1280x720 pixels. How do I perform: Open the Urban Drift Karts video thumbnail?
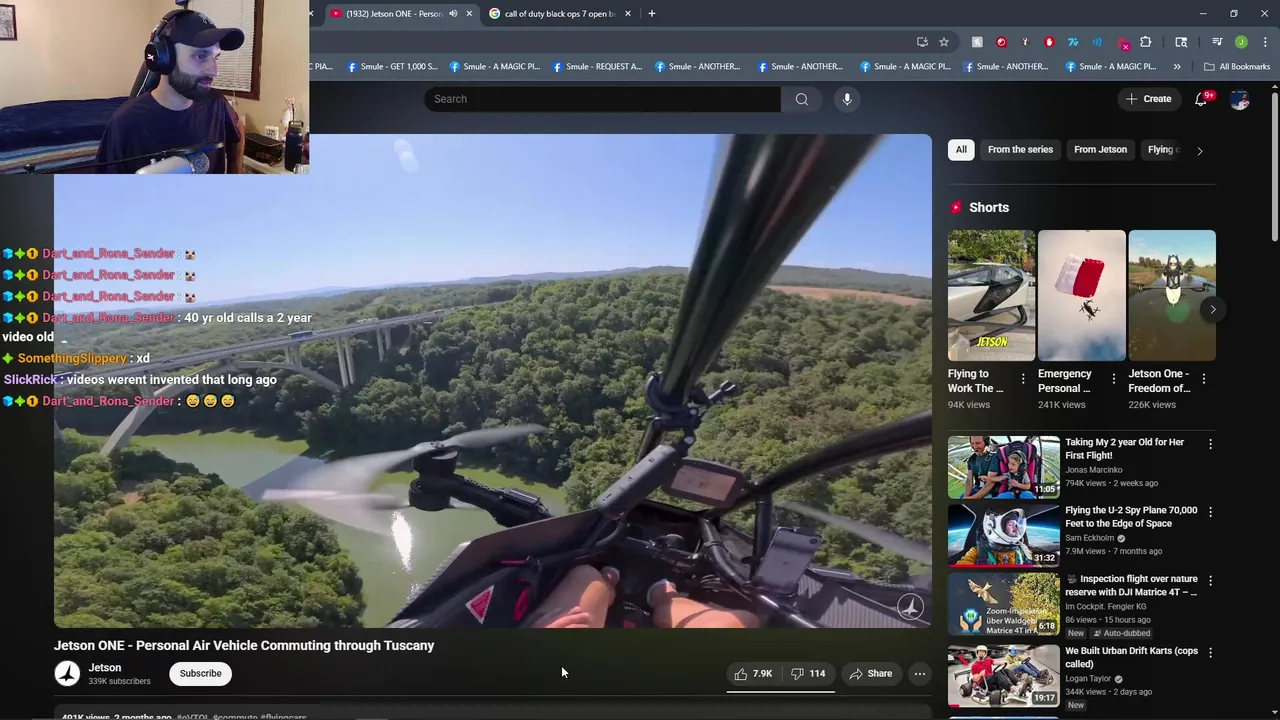tap(1003, 675)
